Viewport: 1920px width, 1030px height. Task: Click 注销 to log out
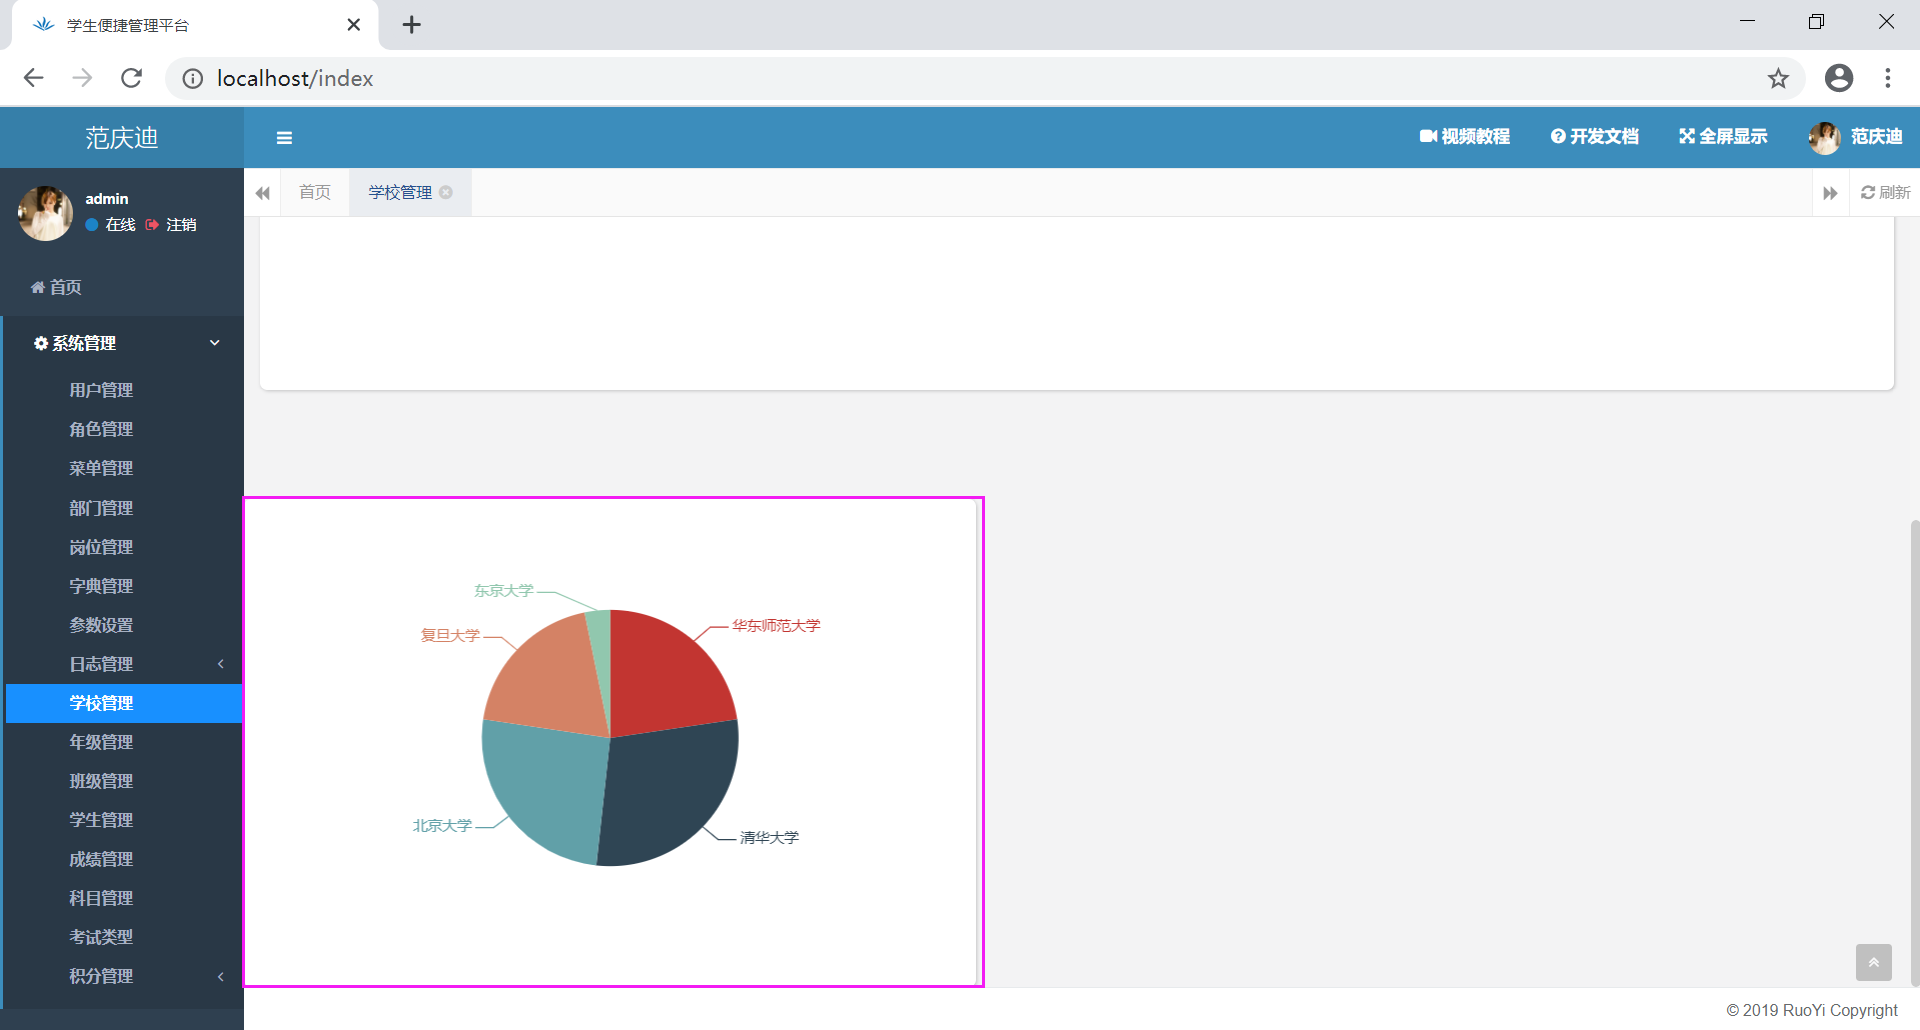pyautogui.click(x=171, y=225)
